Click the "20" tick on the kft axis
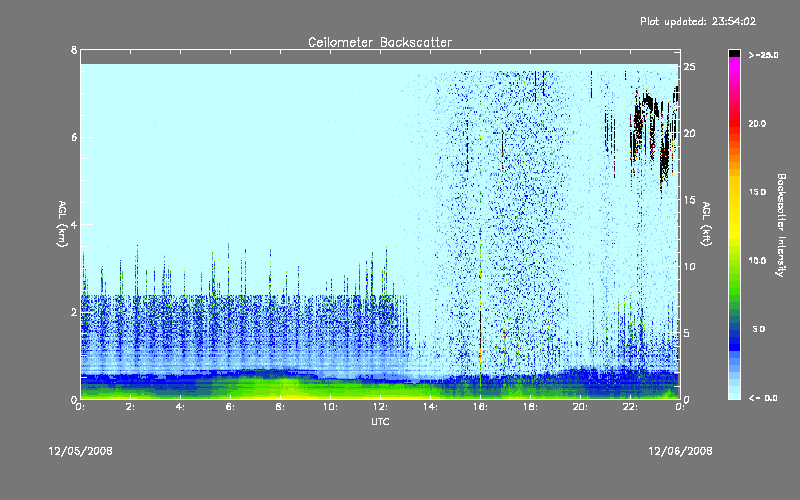 click(x=689, y=133)
